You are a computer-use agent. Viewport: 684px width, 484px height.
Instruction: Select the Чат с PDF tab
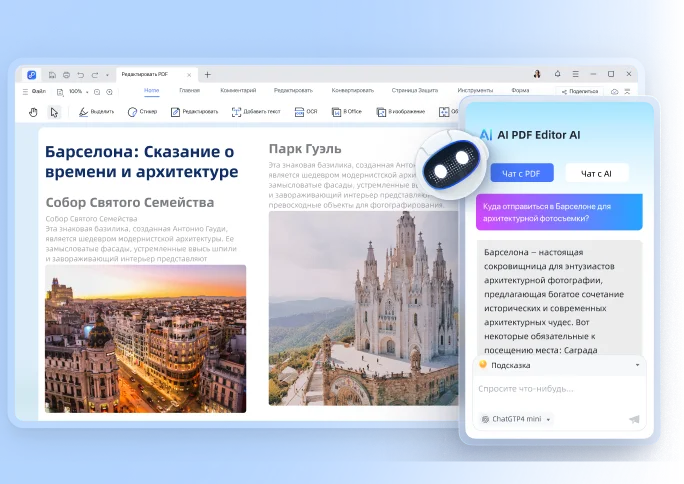click(522, 173)
